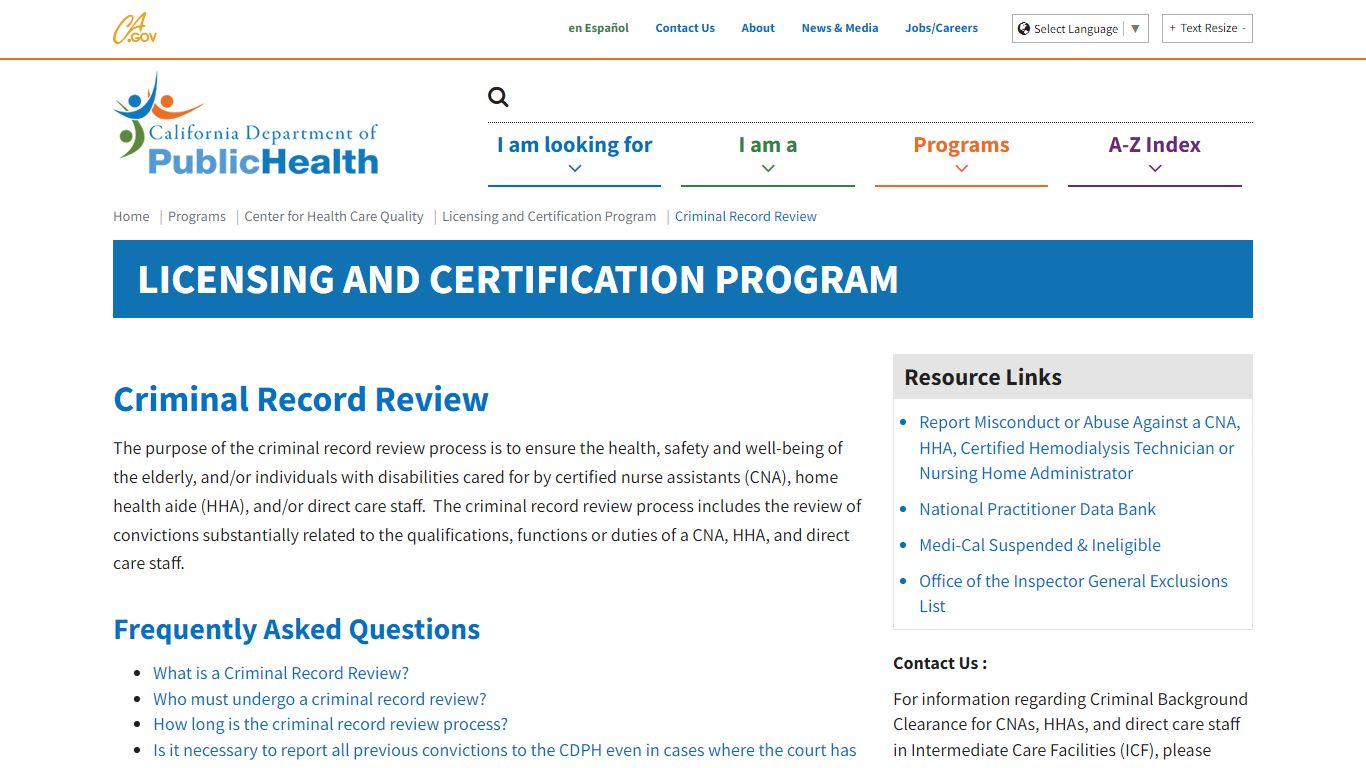Expand the A-Z Index menu
Screen dimensions: 1366x768
pos(1155,155)
